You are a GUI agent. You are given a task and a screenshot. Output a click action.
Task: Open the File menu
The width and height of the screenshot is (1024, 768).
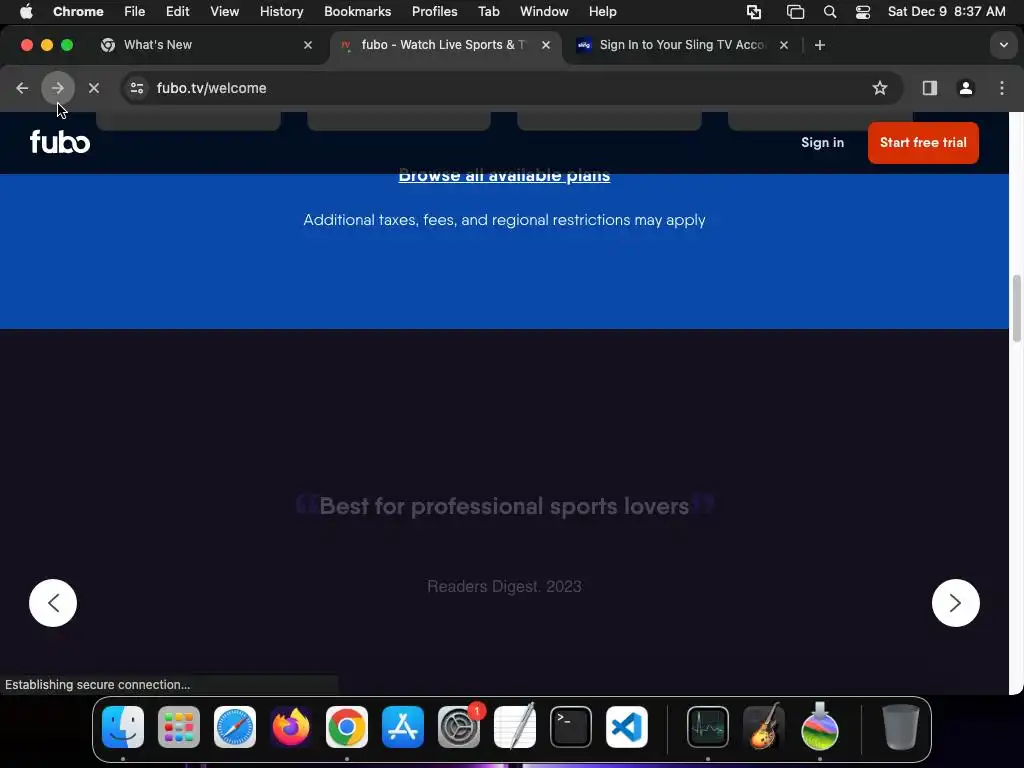pos(135,11)
